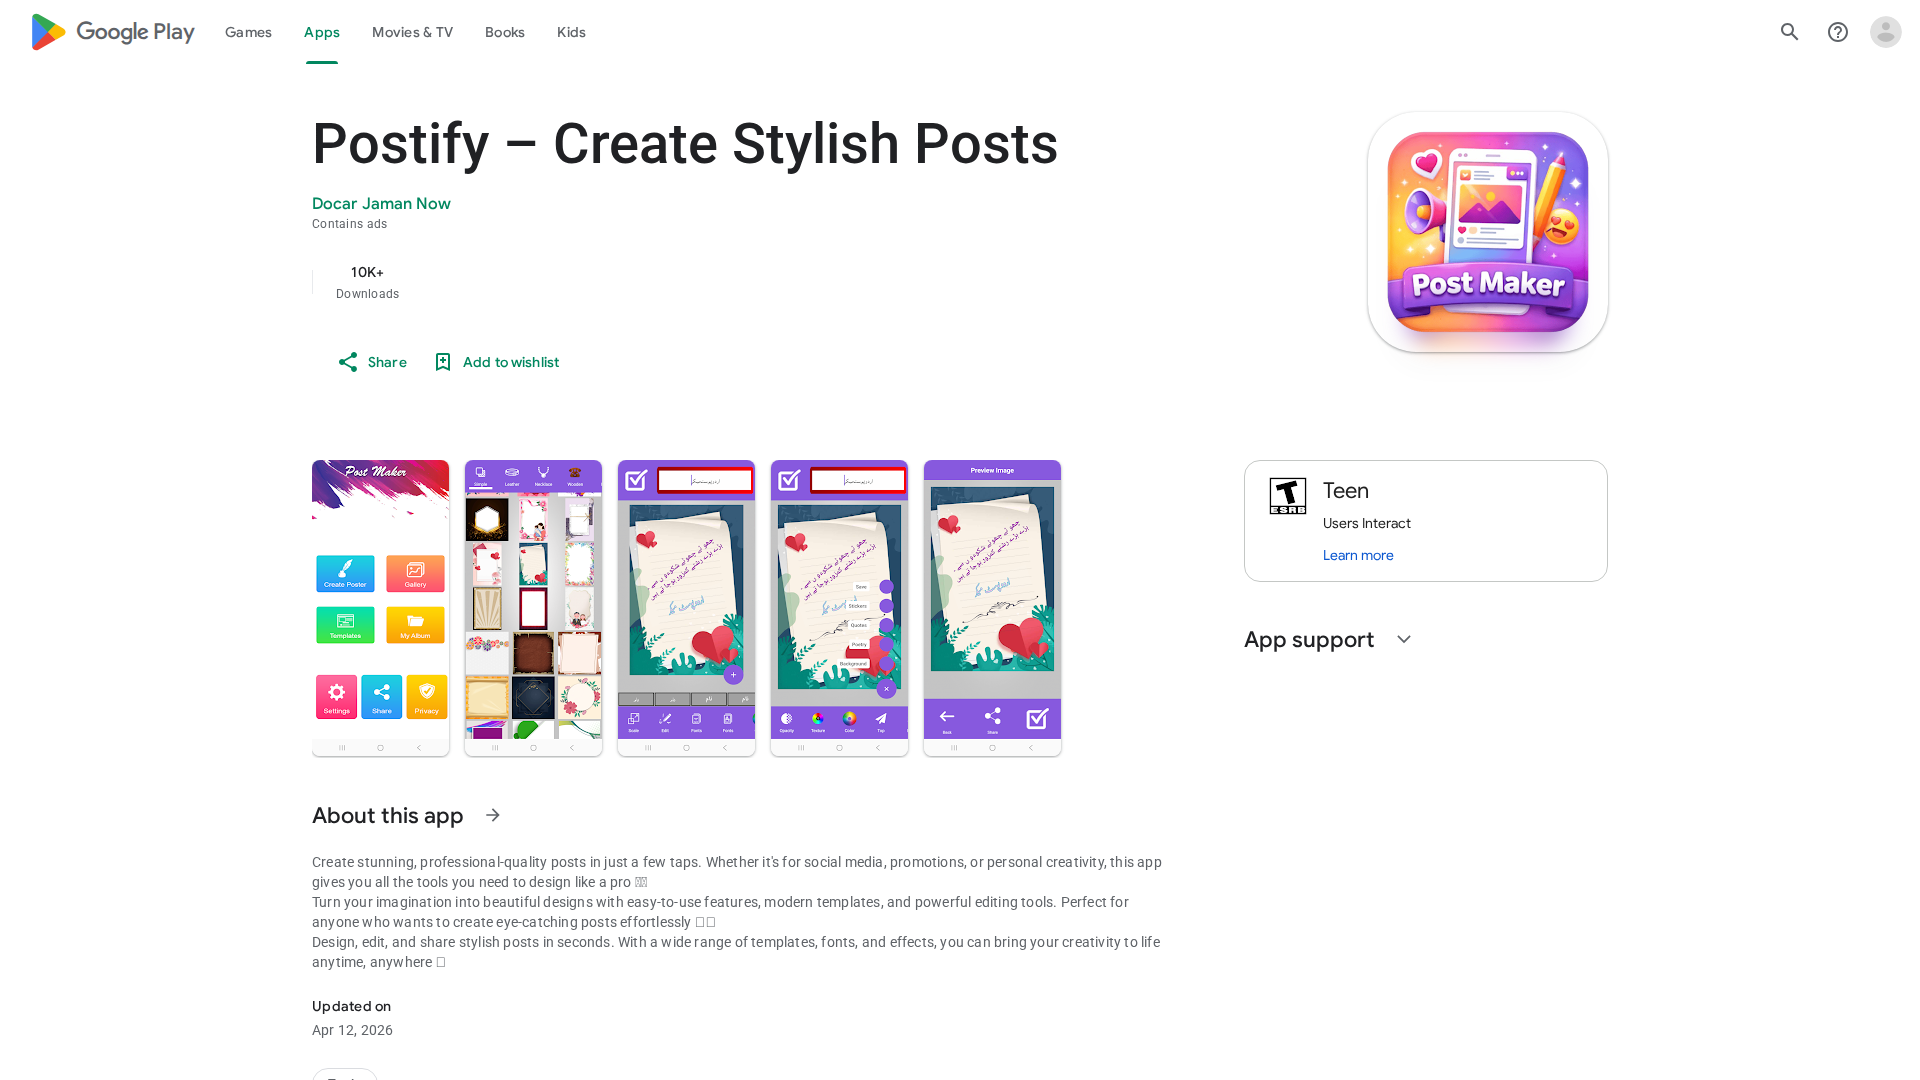The width and height of the screenshot is (1920, 1080).
Task: Go to the Kids tab
Action: coord(571,32)
